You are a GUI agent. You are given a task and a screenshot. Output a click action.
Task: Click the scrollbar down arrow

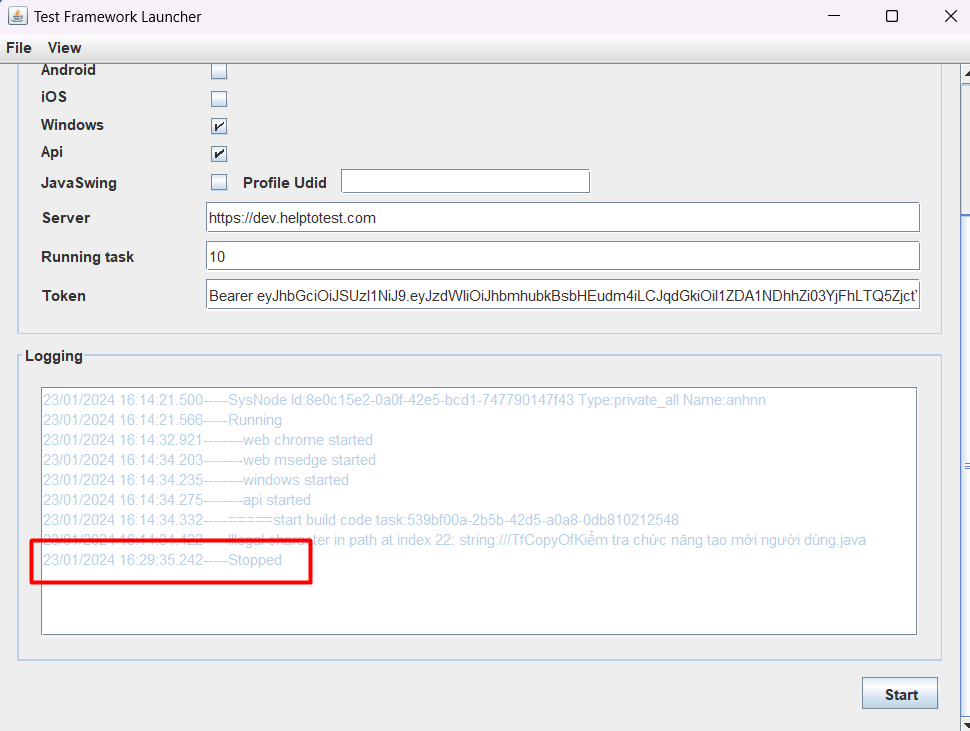[x=966, y=723]
